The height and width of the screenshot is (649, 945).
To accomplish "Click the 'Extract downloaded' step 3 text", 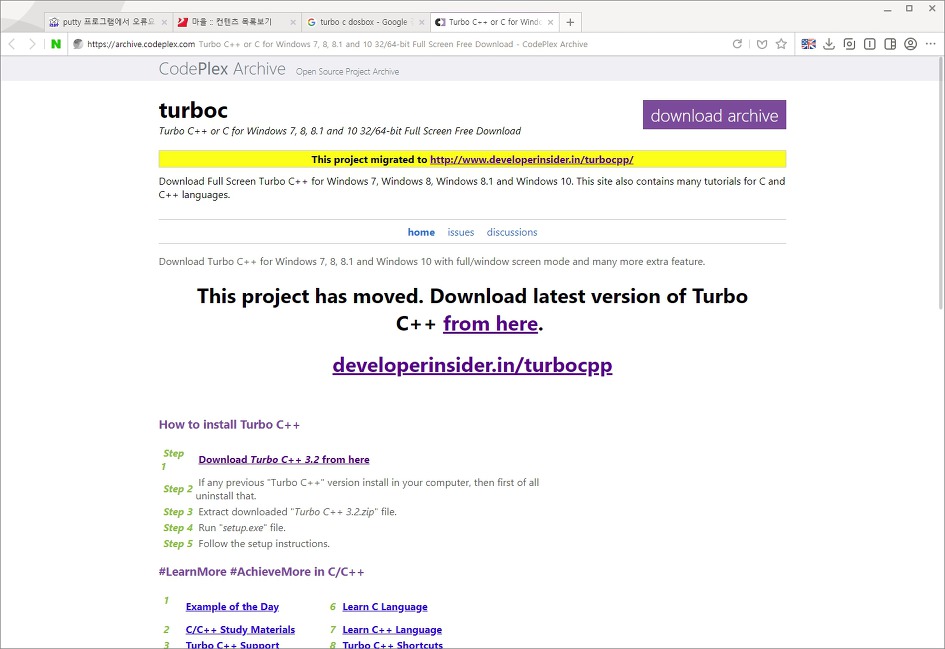I will 298,512.
